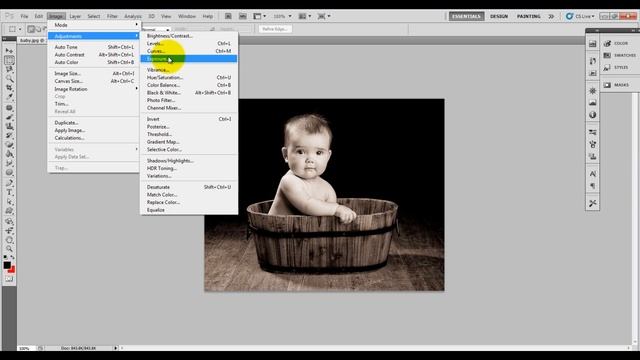Select the History Brush tool
Image resolution: width=640 pixels, height=360 pixels.
click(9, 135)
